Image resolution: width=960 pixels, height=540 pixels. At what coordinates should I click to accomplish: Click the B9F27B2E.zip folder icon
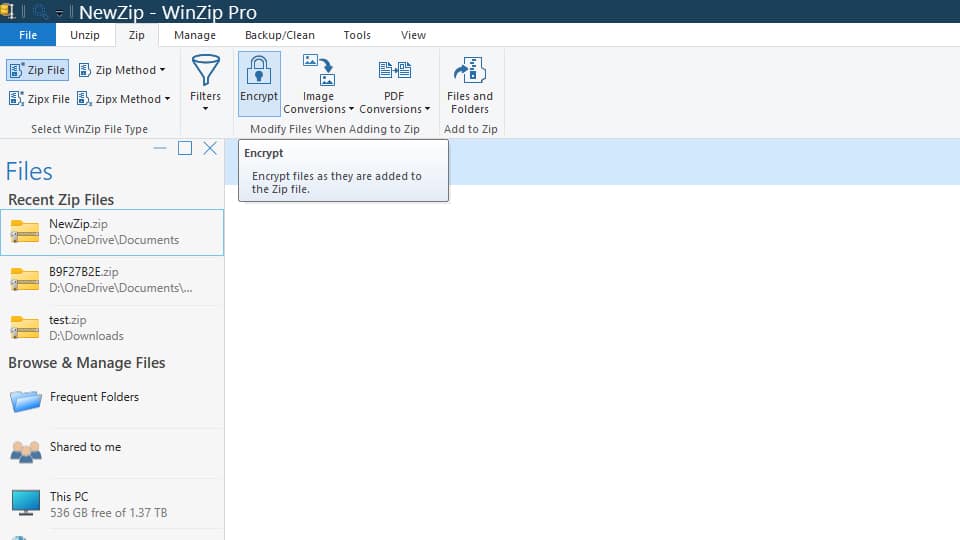pyautogui.click(x=24, y=279)
